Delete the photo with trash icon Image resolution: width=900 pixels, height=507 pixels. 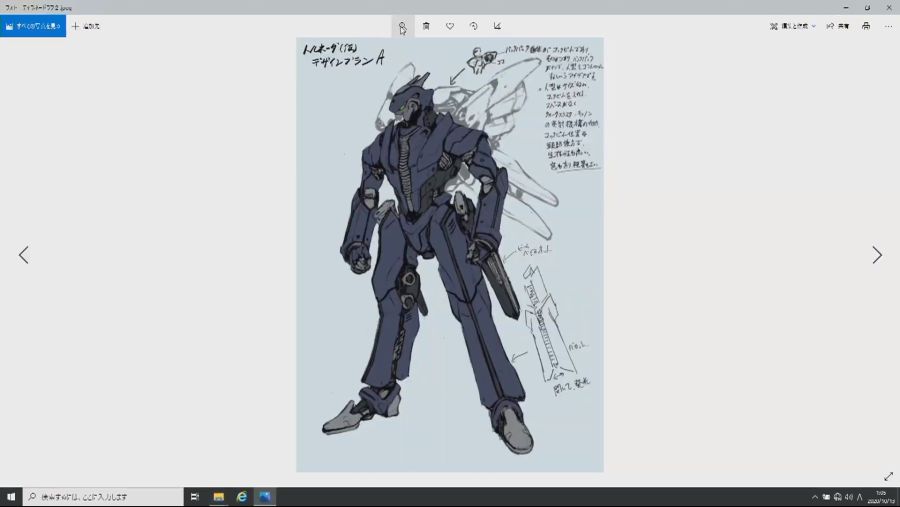click(426, 26)
